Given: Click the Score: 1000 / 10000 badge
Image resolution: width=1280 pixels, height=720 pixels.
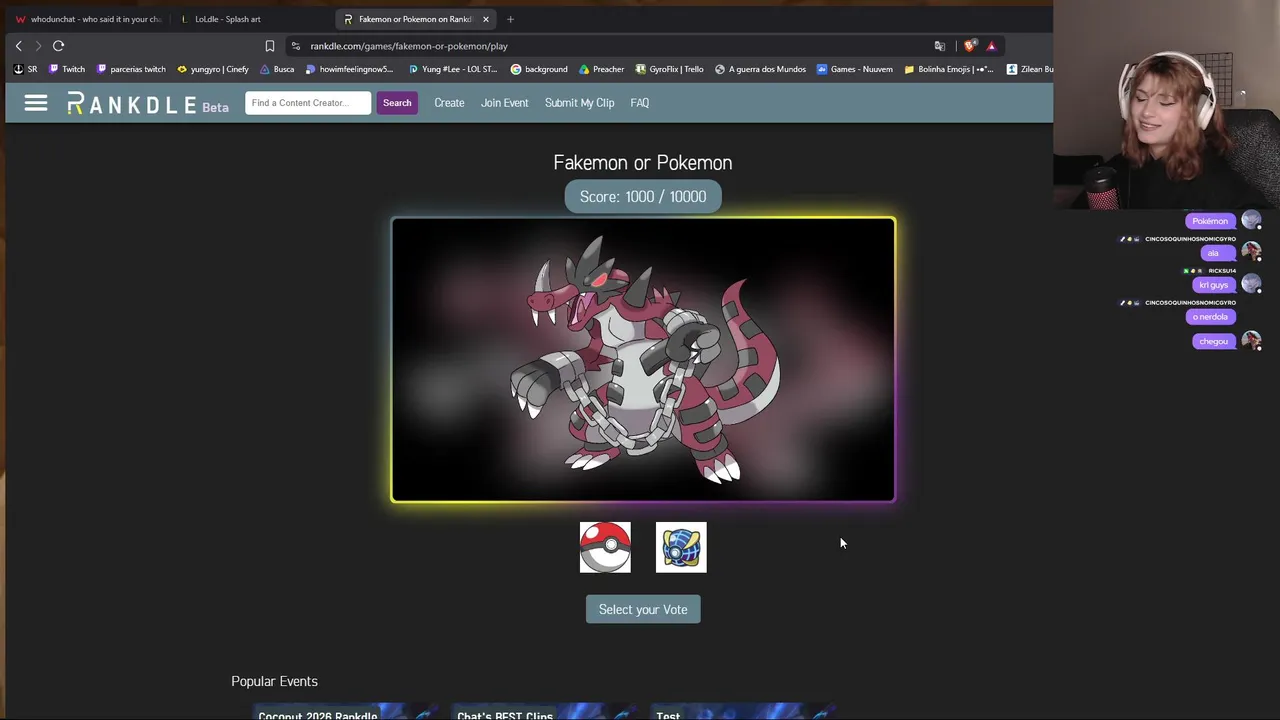Looking at the screenshot, I should click(643, 197).
